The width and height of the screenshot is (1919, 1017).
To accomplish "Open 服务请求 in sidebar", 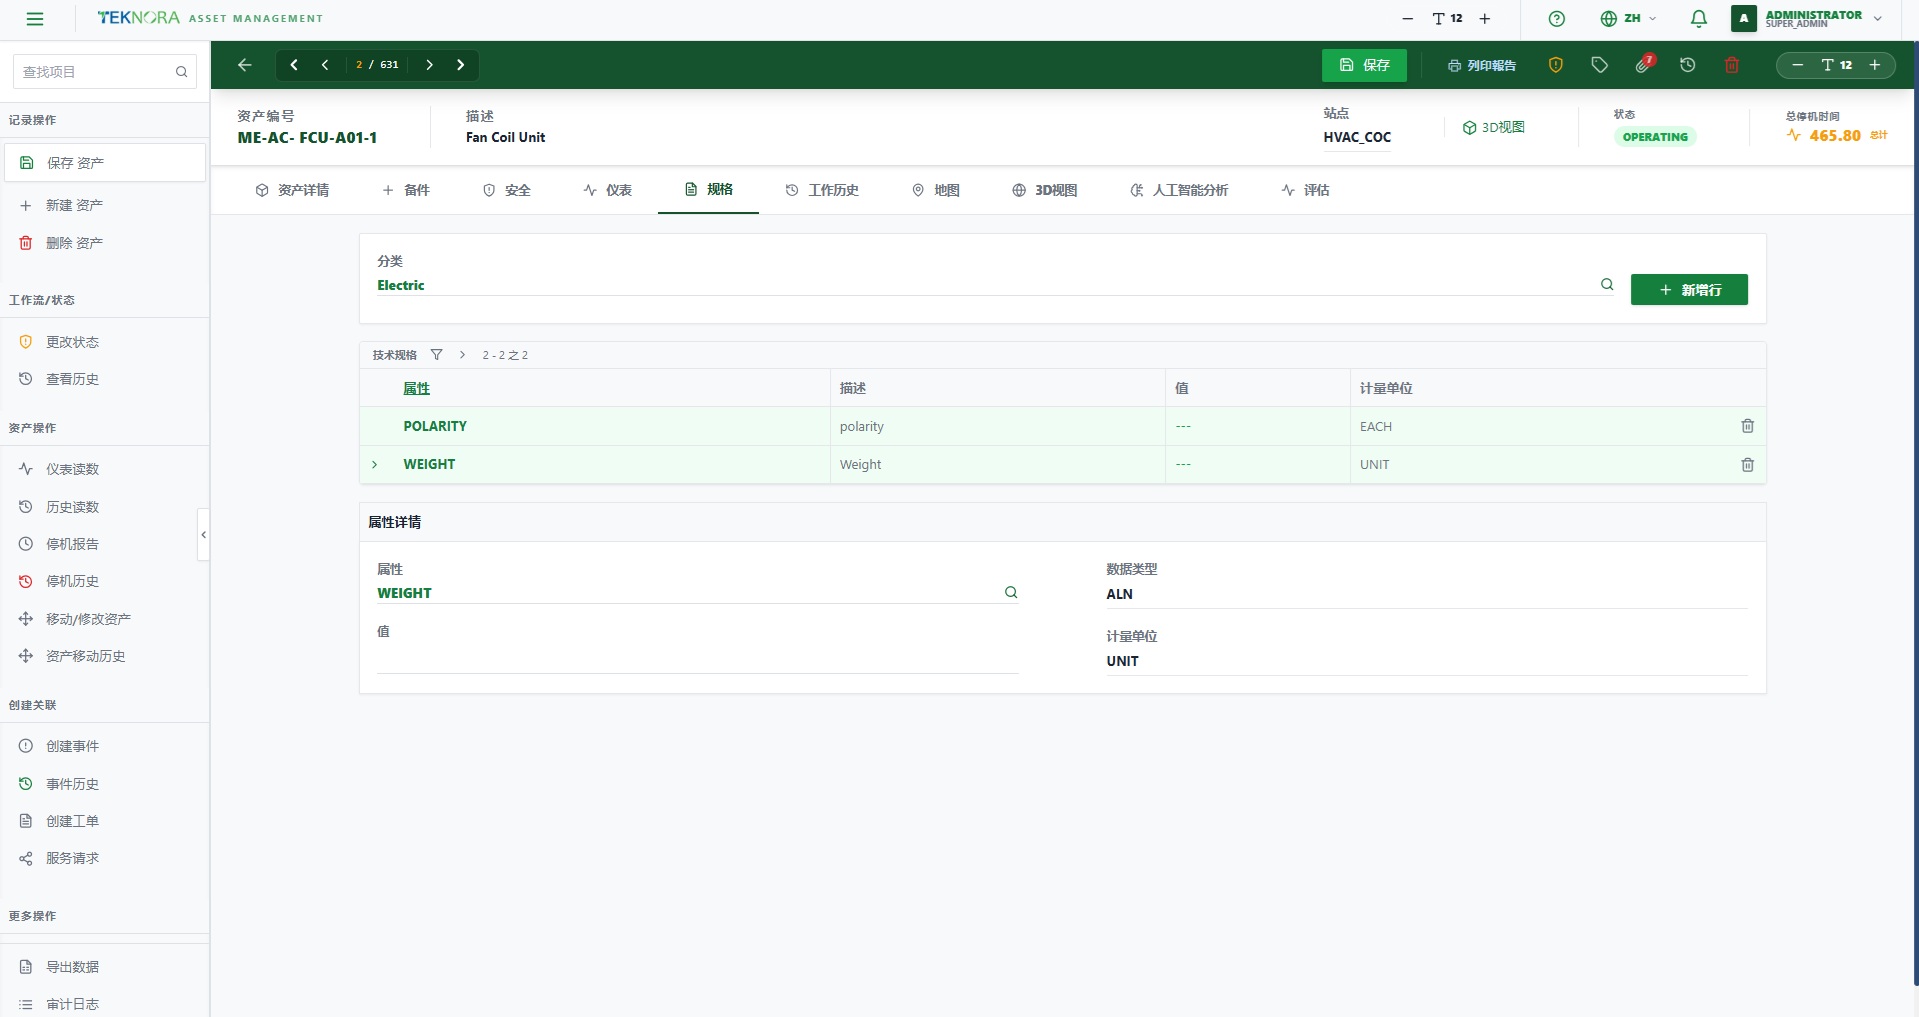I will click(105, 858).
